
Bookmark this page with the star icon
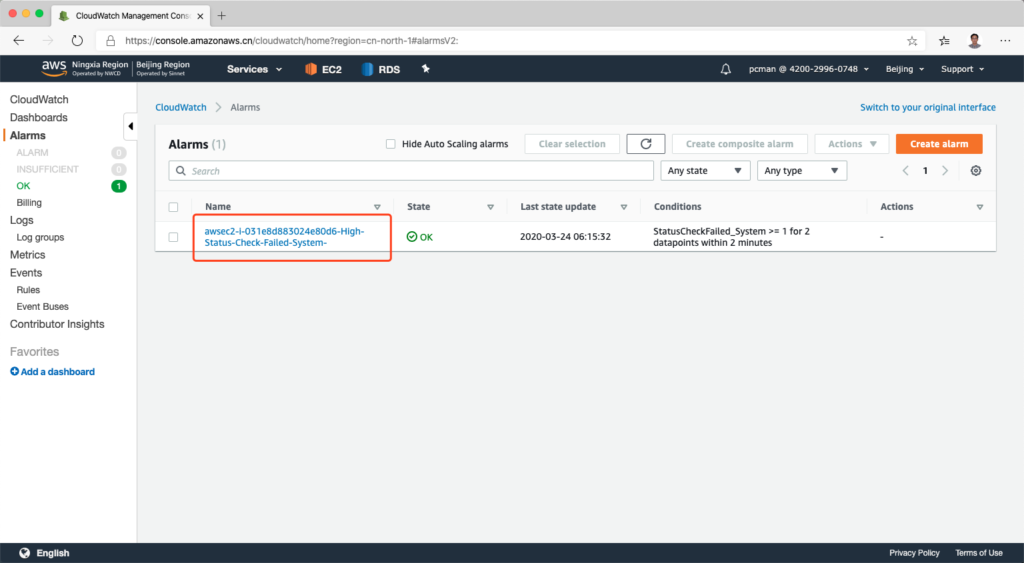pos(912,41)
